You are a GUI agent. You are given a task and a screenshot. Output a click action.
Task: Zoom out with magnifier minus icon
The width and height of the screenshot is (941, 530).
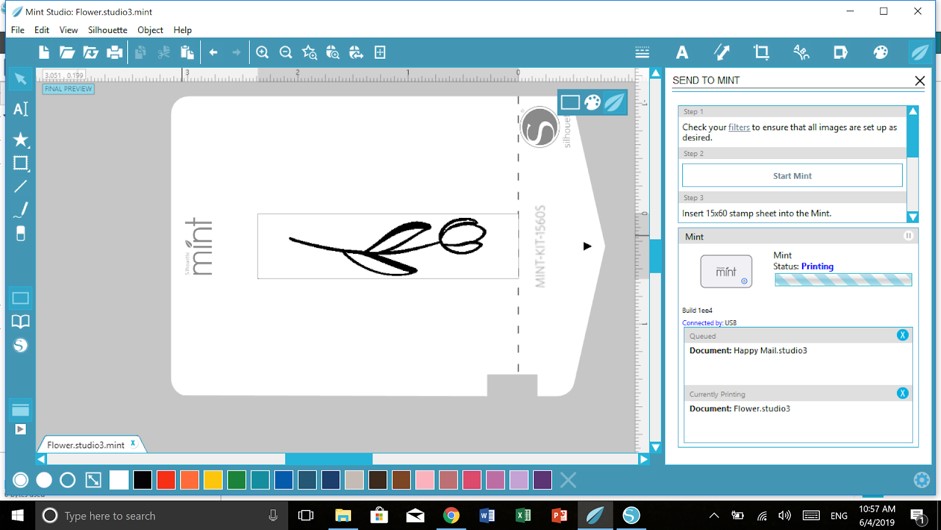click(286, 53)
